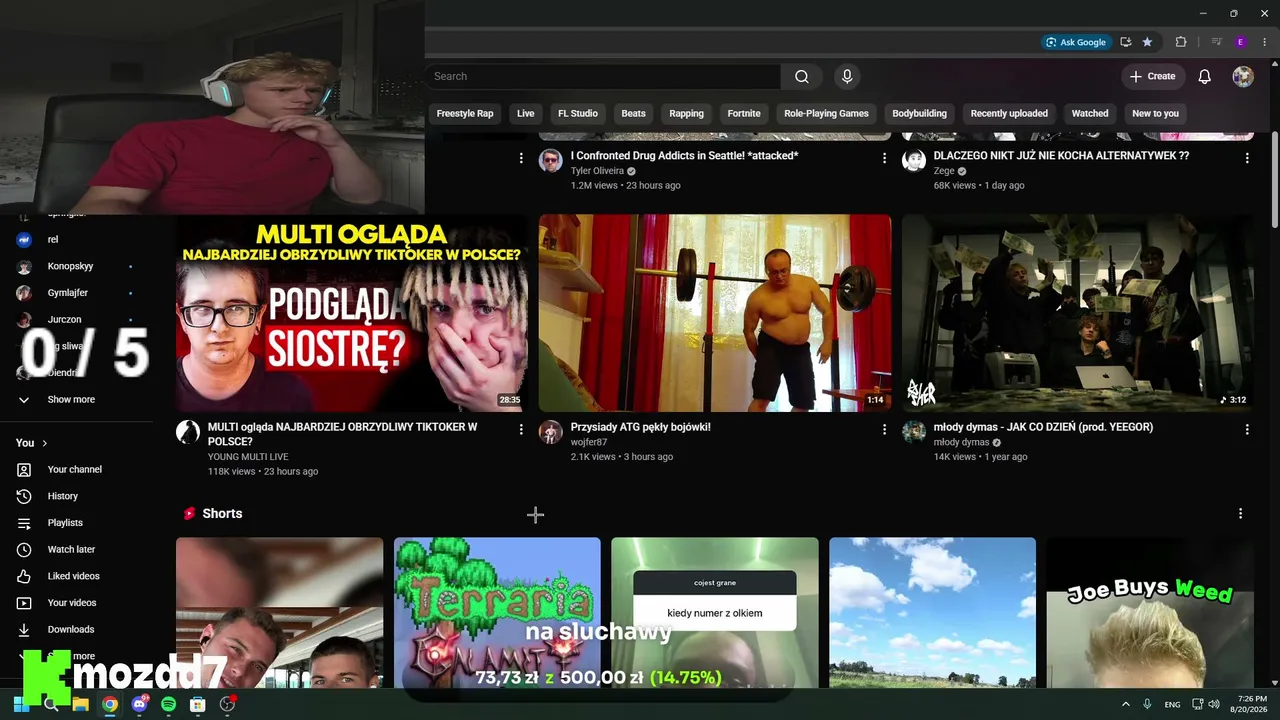Click the search magnifier button
This screenshot has height=720, width=1280.
coord(802,77)
